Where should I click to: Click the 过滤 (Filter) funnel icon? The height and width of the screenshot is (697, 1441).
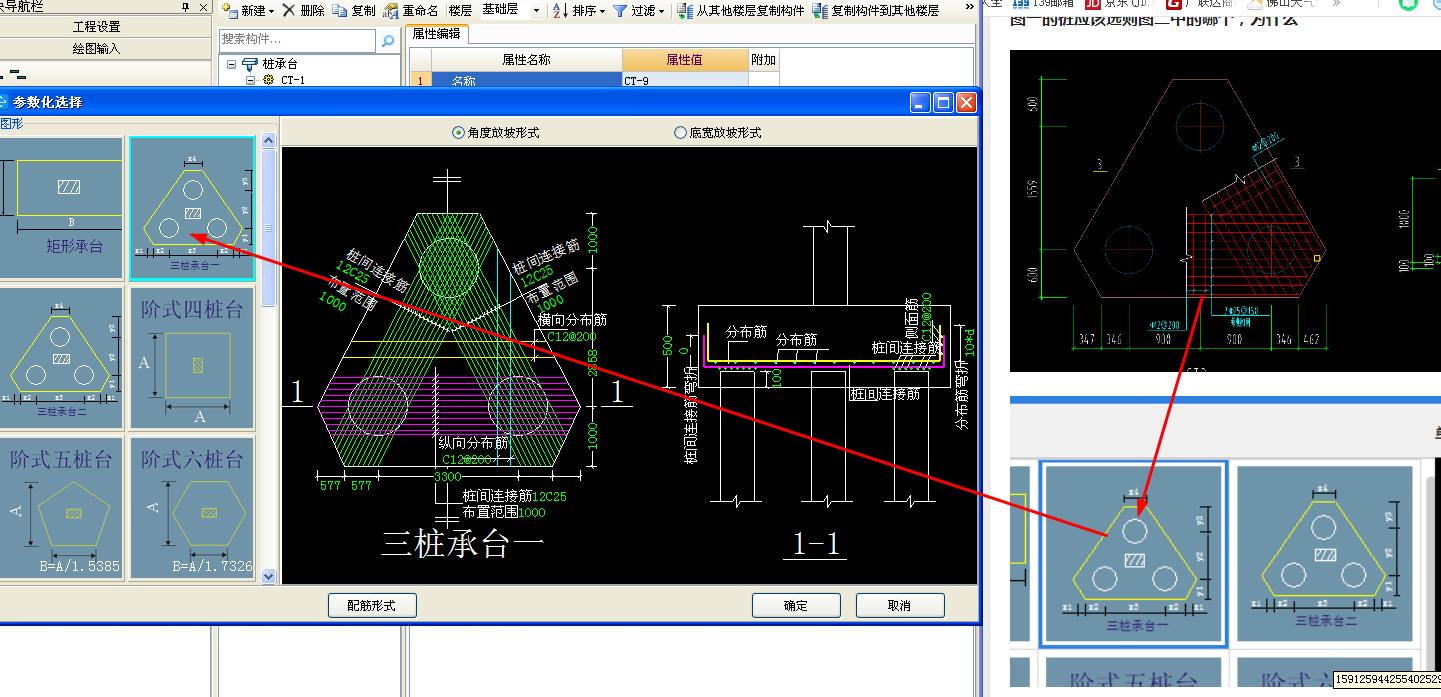coord(620,11)
